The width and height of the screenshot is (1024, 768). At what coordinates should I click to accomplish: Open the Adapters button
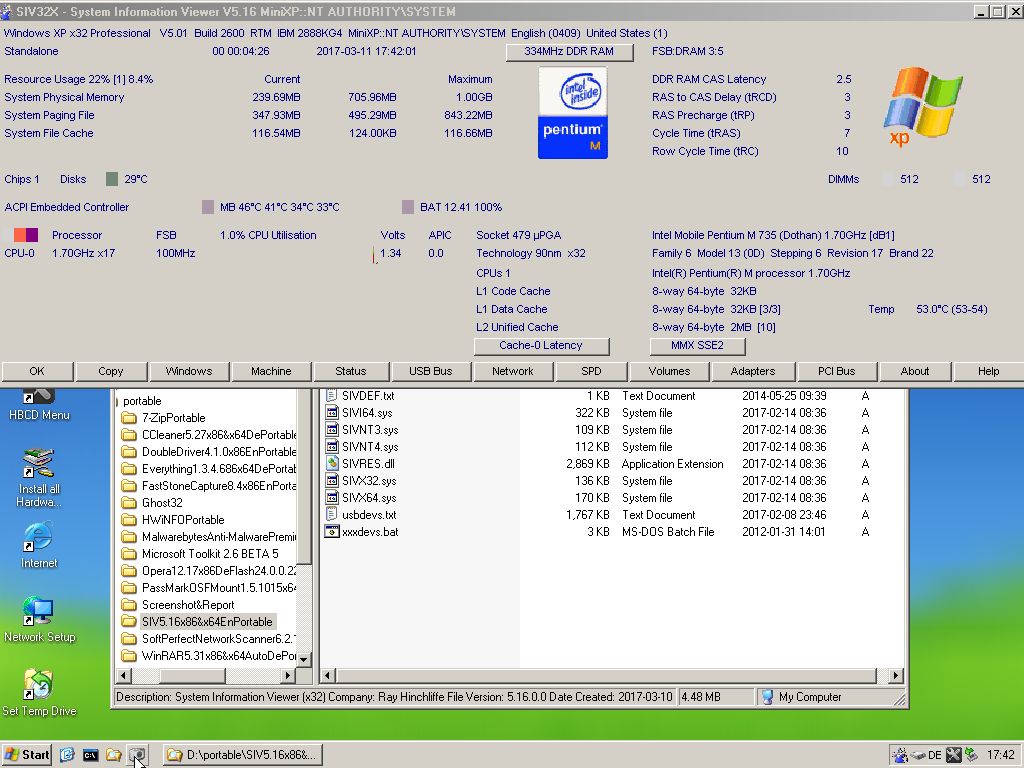[x=753, y=371]
